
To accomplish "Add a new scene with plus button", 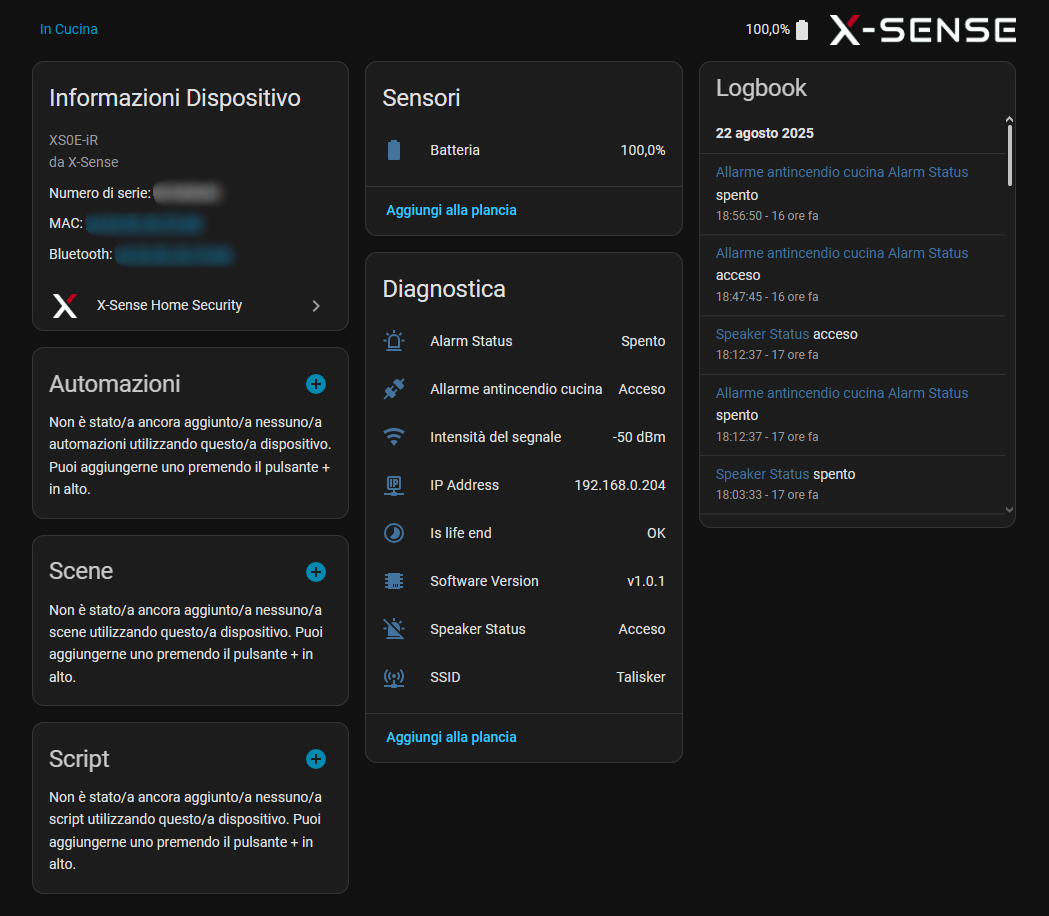I will click(x=316, y=572).
